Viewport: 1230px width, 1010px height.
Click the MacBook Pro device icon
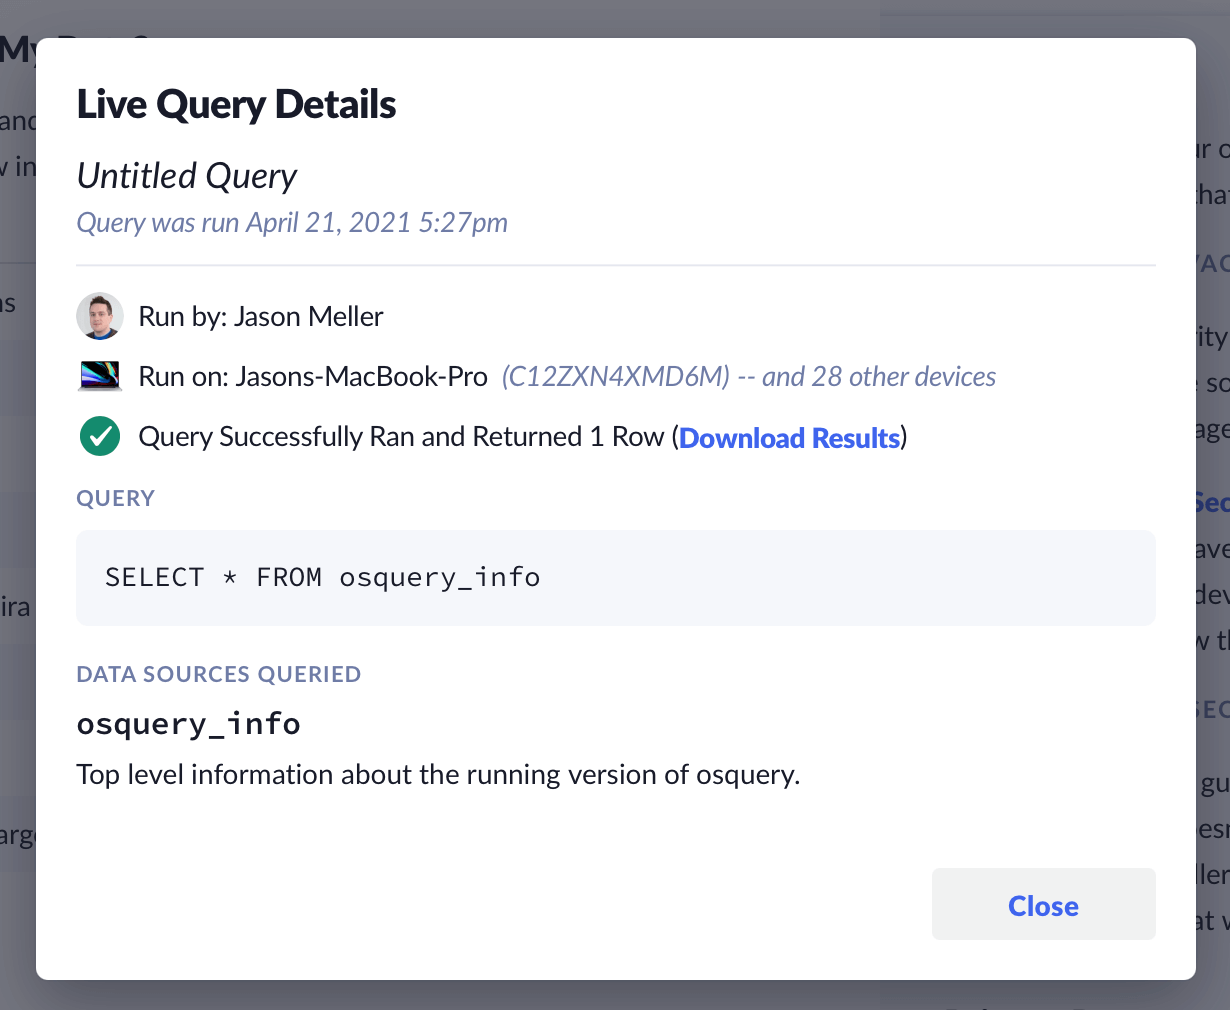coord(100,377)
